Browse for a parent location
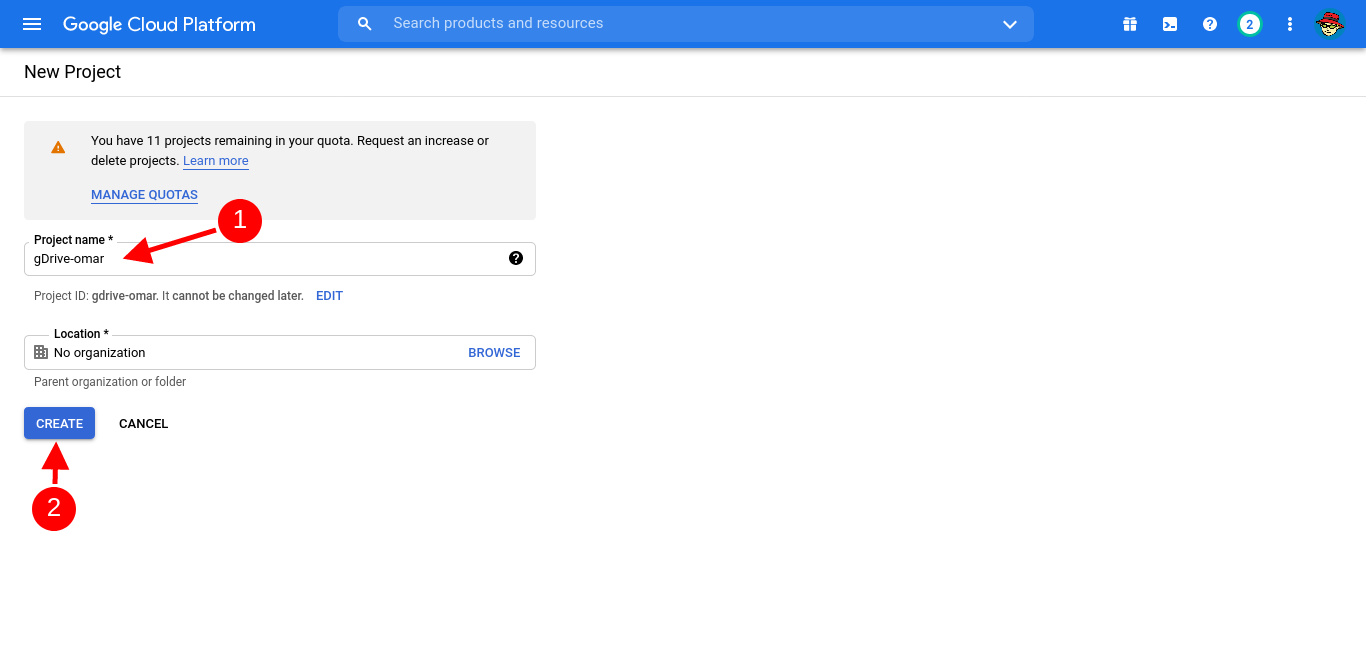Viewport: 1366px width, 669px height. click(494, 353)
